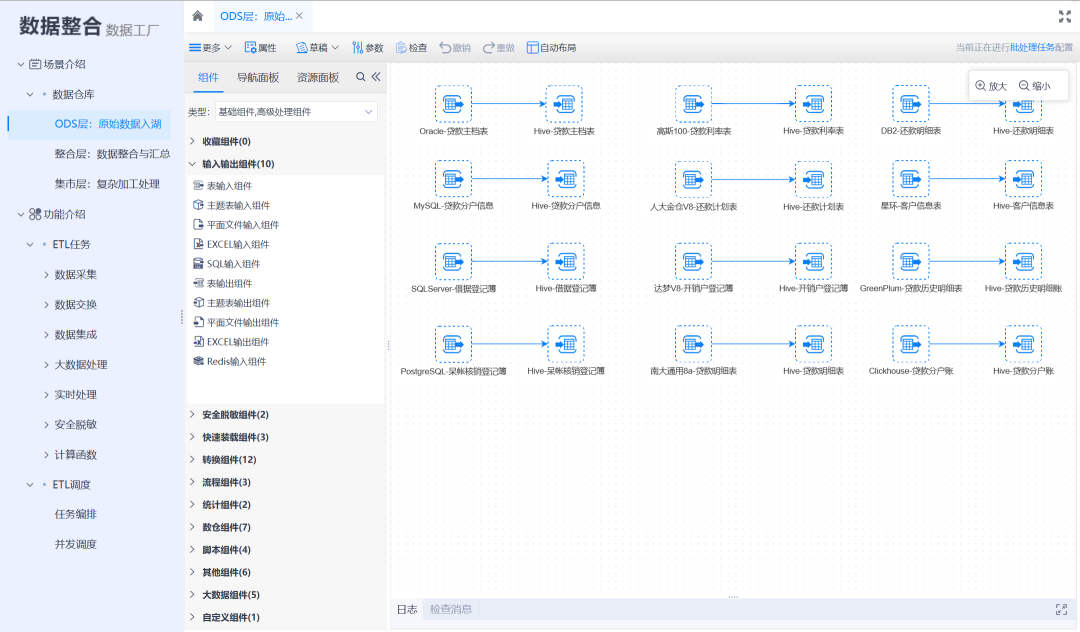Click the fullscreen icon at top right
1080x632 pixels.
[1064, 16]
